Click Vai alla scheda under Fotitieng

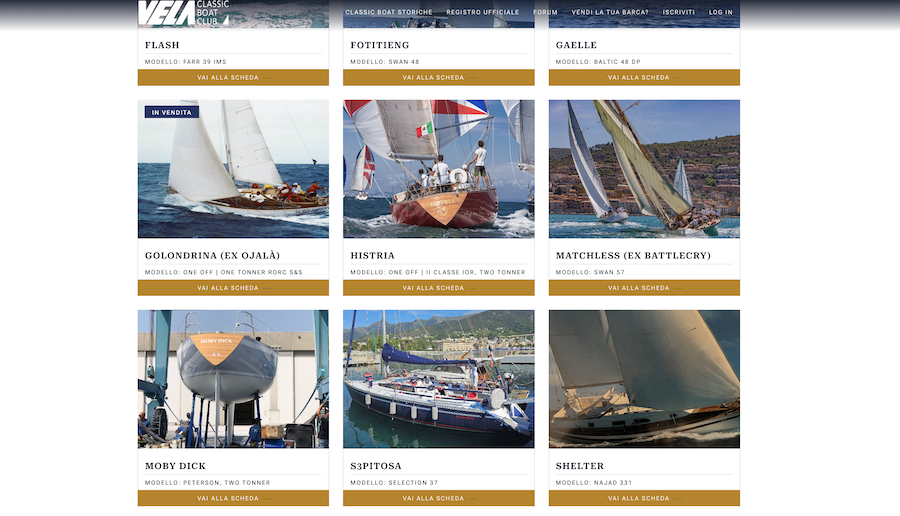(439, 77)
